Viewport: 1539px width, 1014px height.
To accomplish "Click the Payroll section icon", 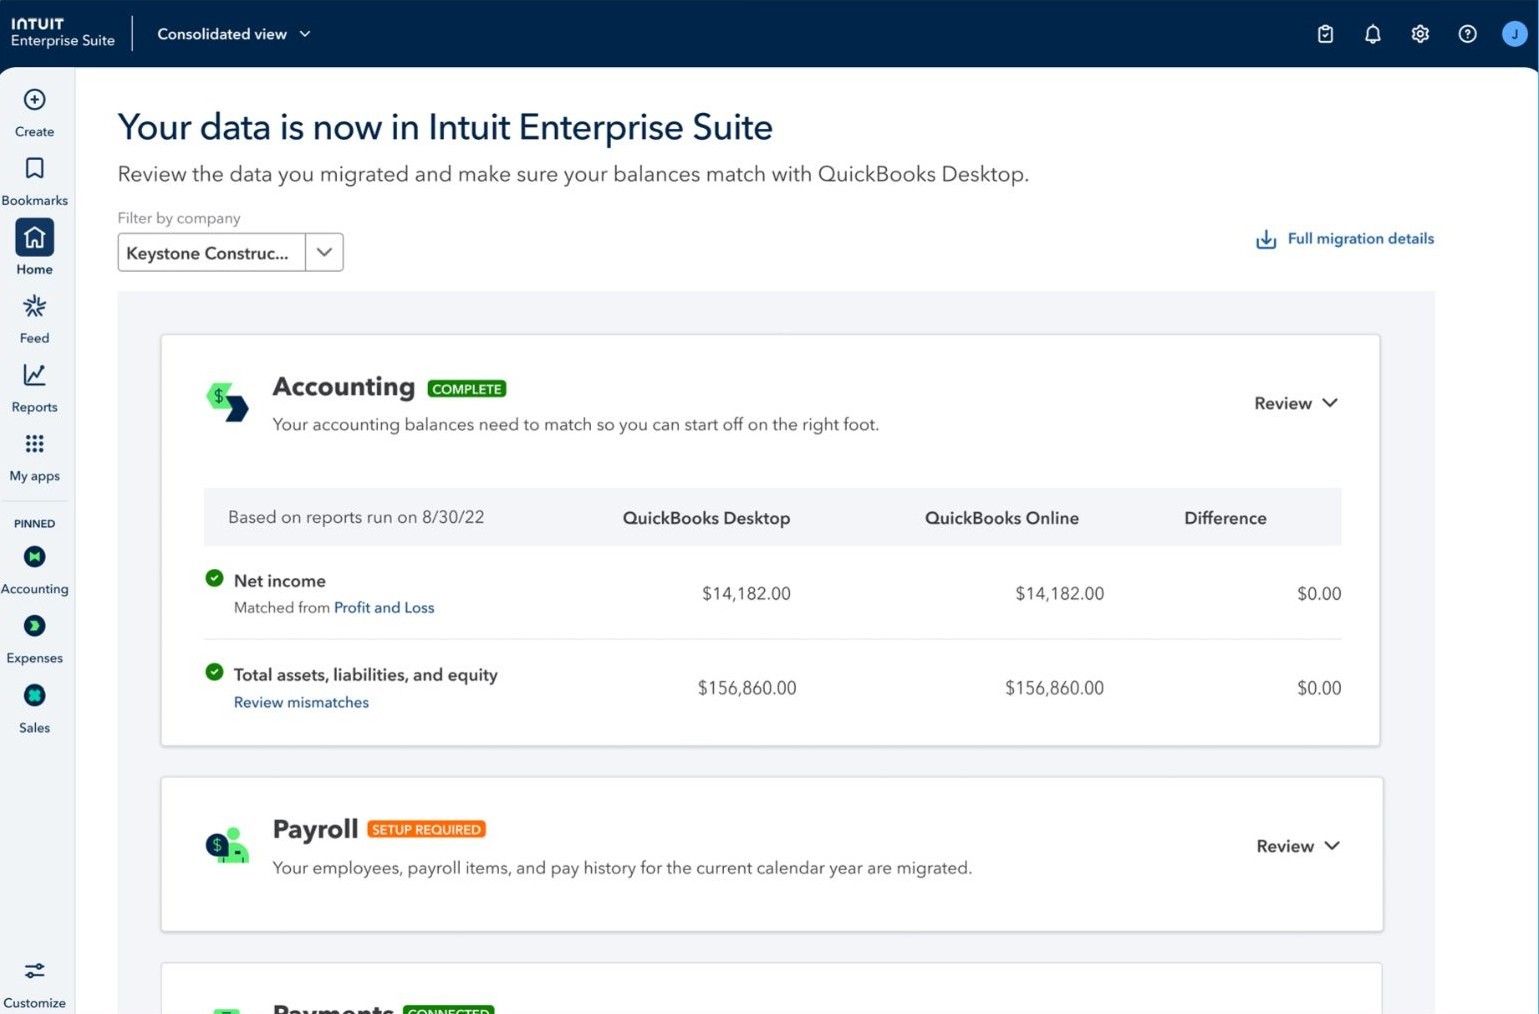I will tap(227, 845).
